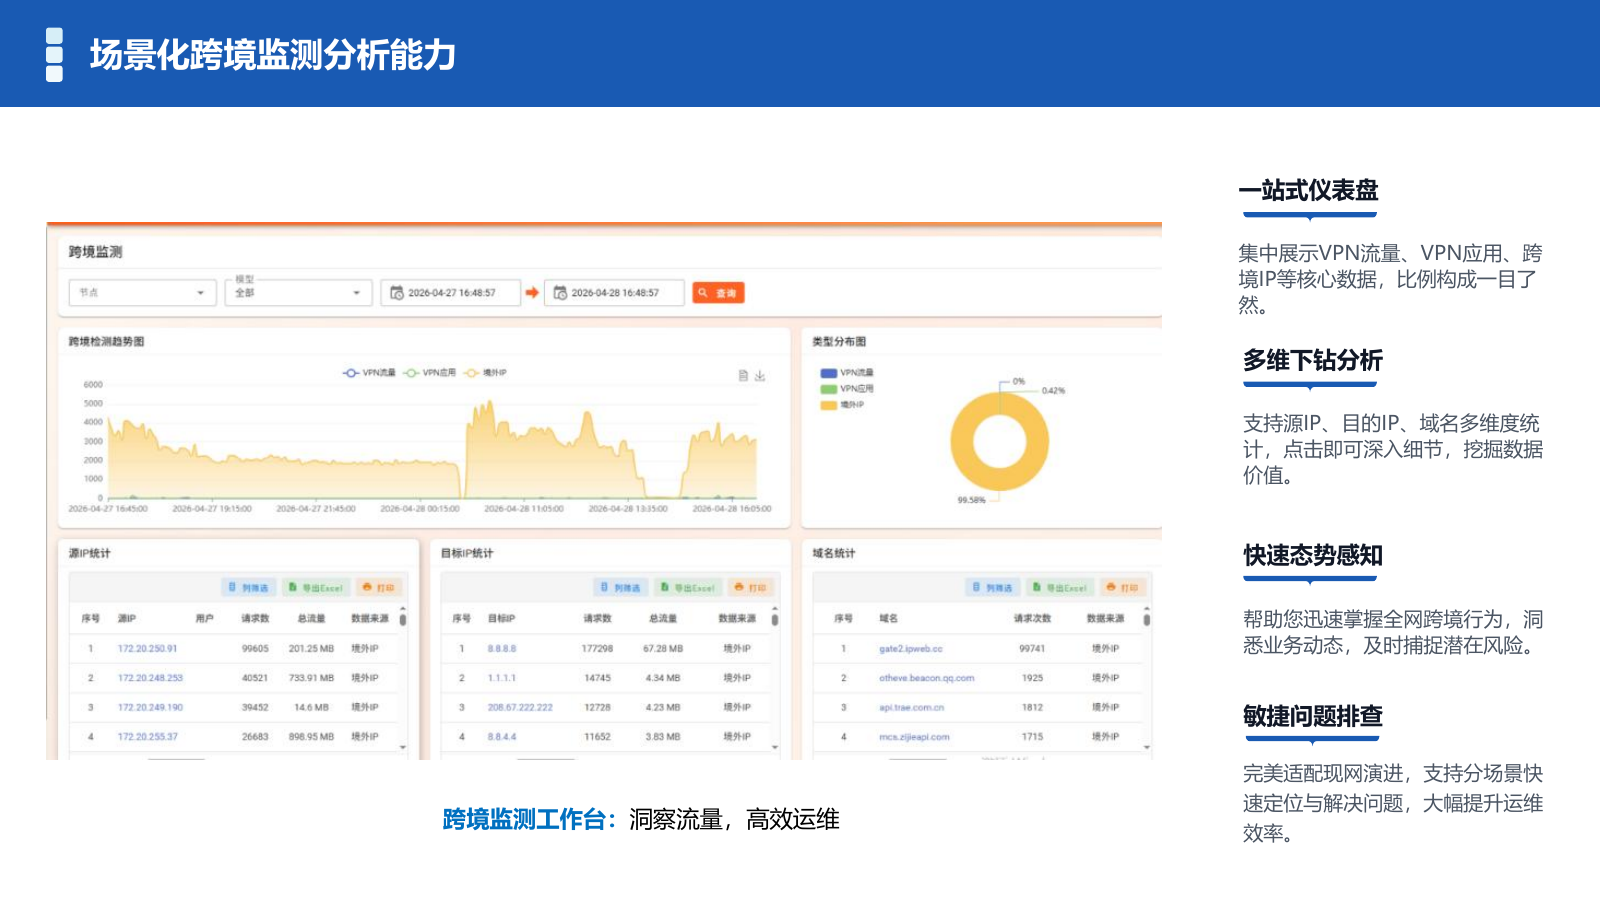Toggle VPN应用 series in trend chart legend
The width and height of the screenshot is (1600, 900).
point(430,373)
